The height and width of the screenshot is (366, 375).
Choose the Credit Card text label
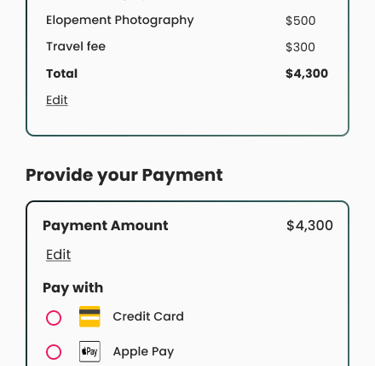pyautogui.click(x=148, y=316)
